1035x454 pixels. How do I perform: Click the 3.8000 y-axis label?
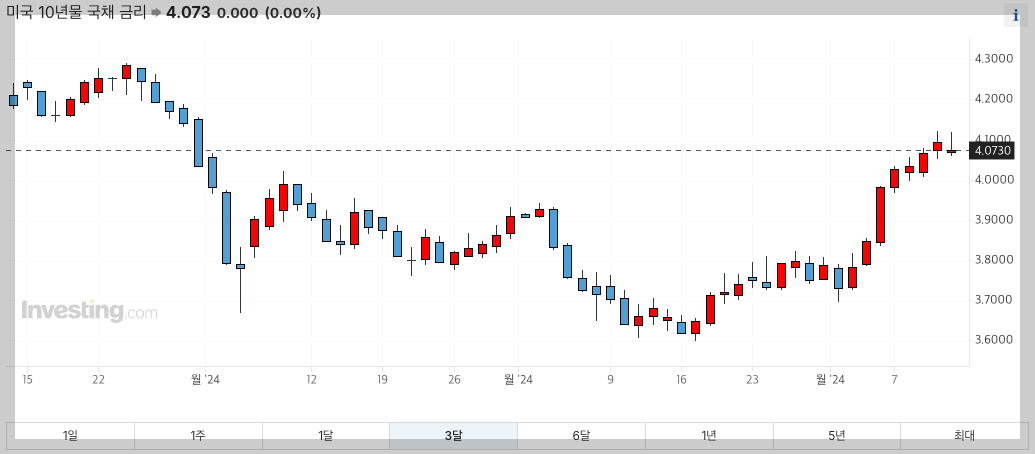(993, 260)
